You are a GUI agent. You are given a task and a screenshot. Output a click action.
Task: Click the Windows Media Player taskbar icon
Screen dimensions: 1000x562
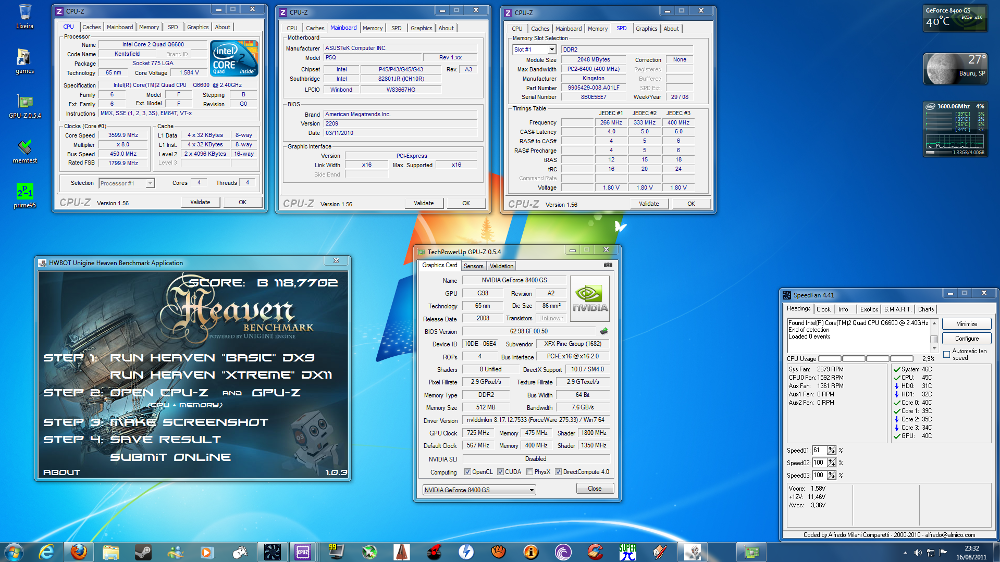(207, 552)
